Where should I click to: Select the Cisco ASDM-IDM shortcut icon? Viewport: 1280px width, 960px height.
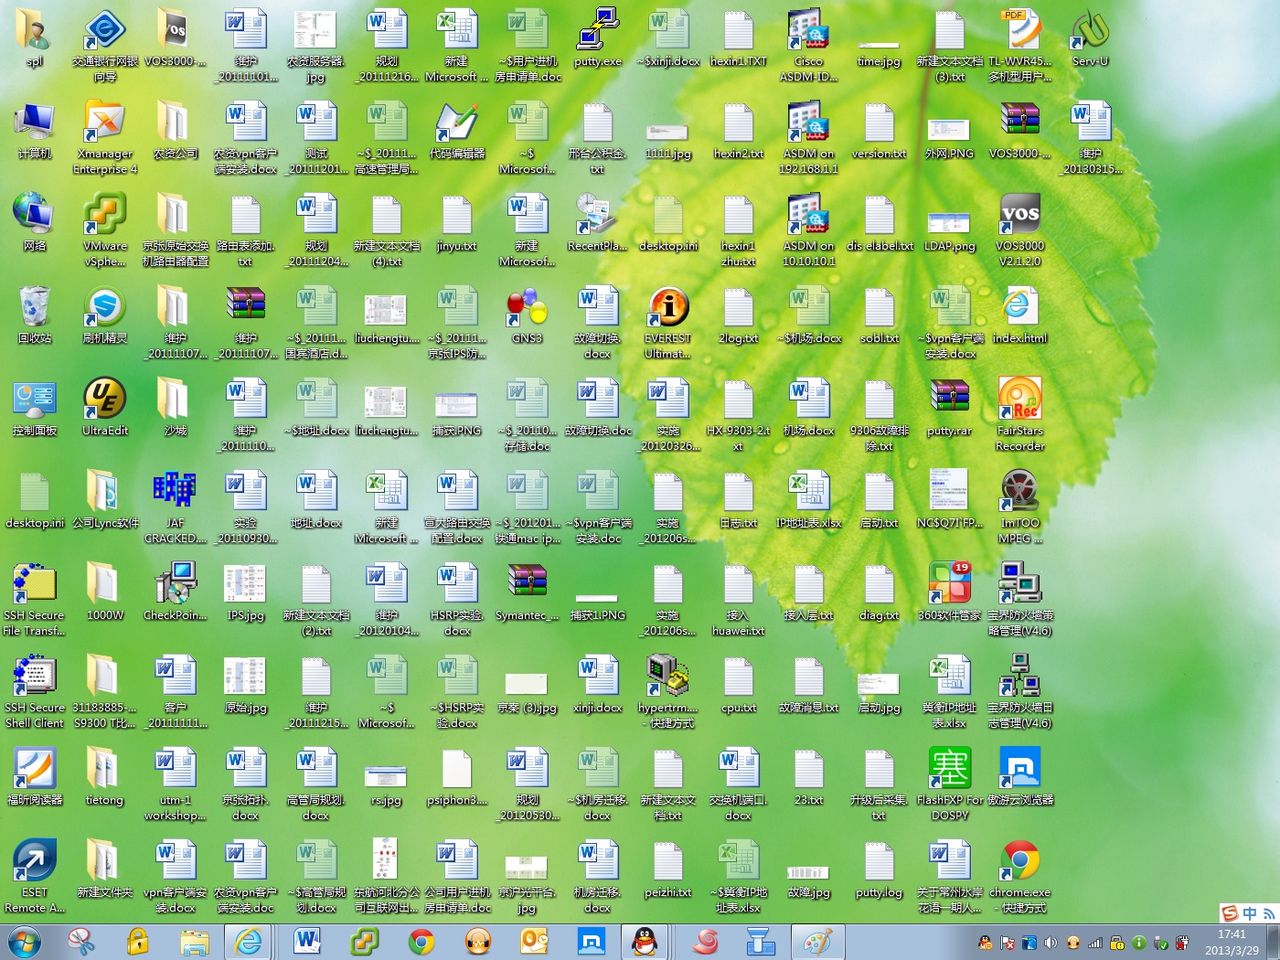click(x=809, y=46)
